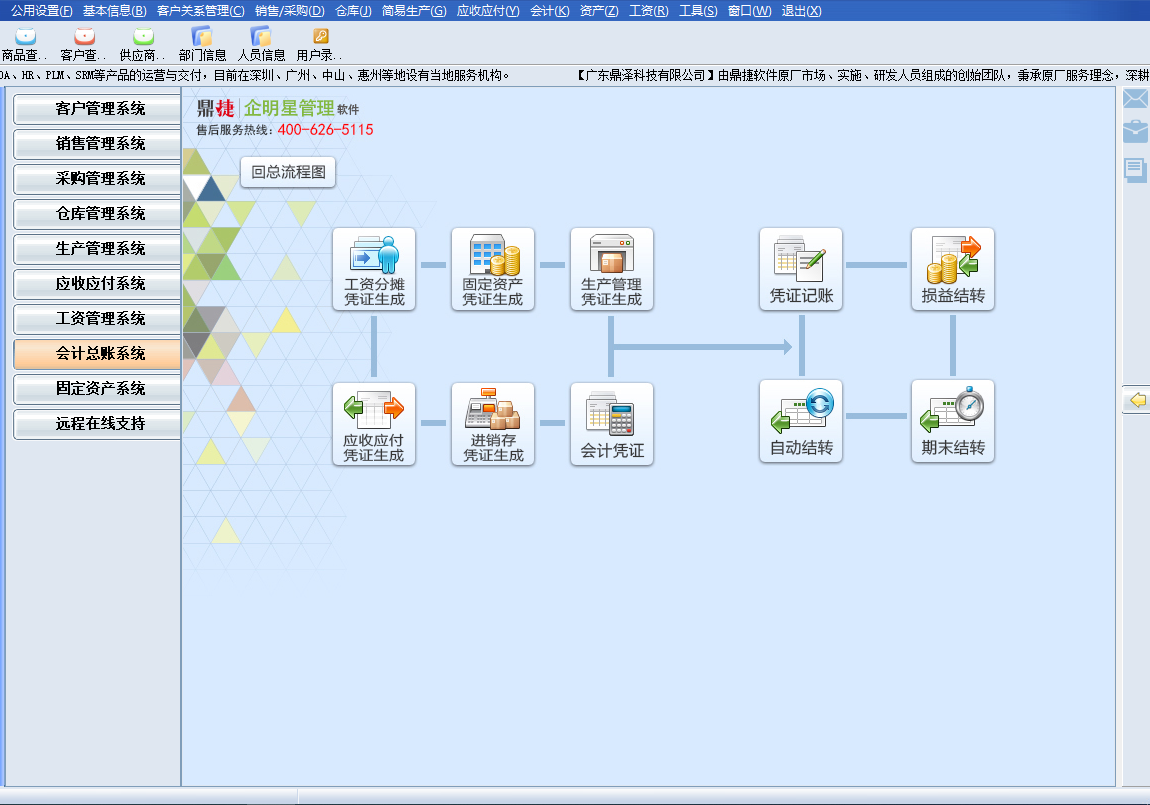Open 工资分摊凭证生成 workflow icon
Image resolution: width=1150 pixels, height=805 pixels.
pos(374,268)
